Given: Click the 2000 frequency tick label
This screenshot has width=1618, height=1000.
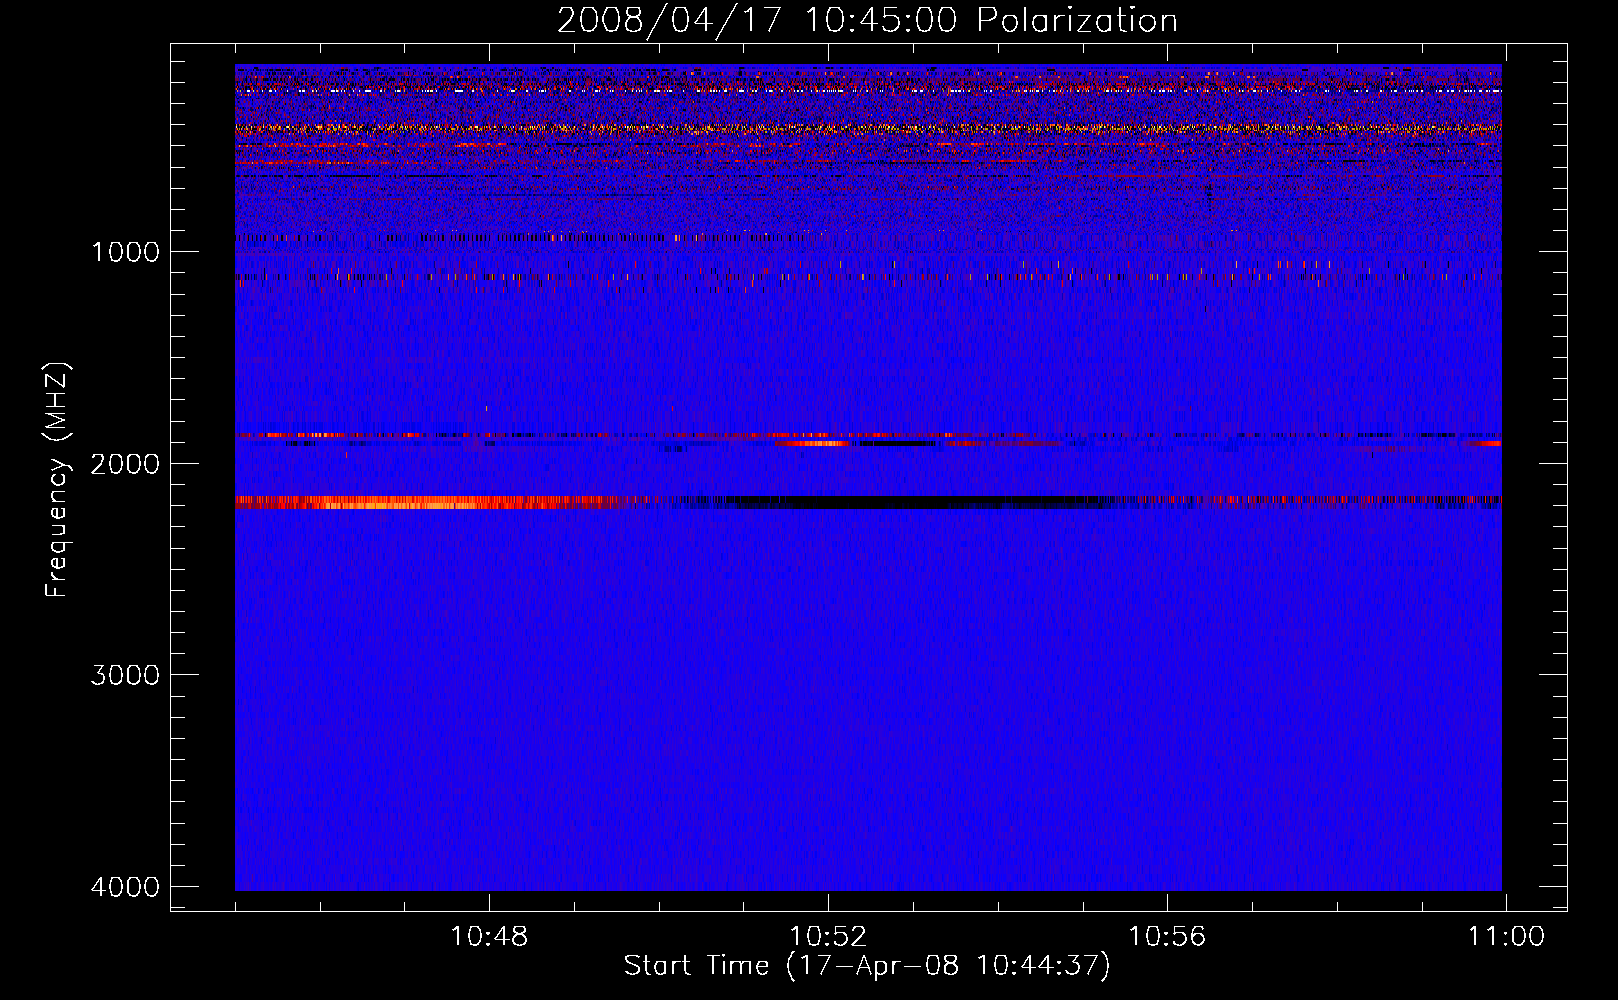Looking at the screenshot, I should tap(125, 463).
